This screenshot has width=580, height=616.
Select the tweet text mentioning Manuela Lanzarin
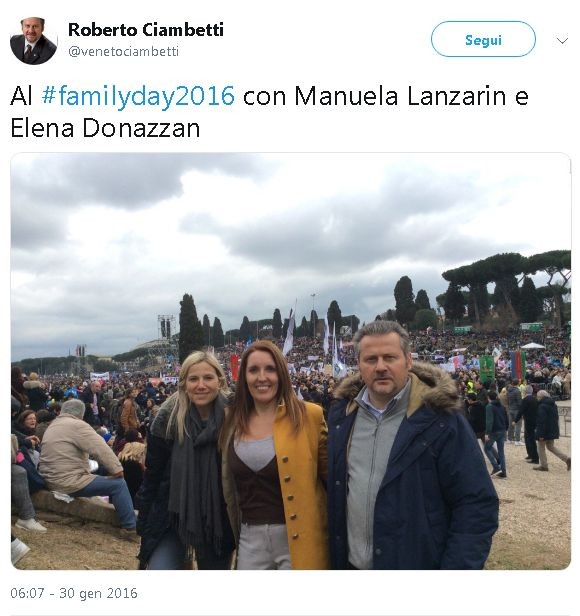tap(269, 112)
